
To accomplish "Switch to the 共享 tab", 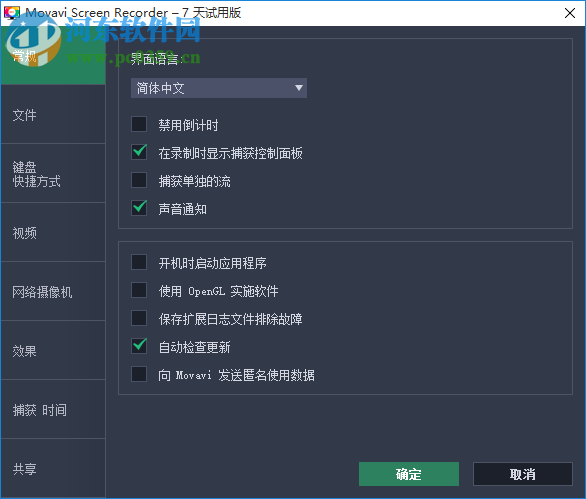I will click(x=53, y=469).
